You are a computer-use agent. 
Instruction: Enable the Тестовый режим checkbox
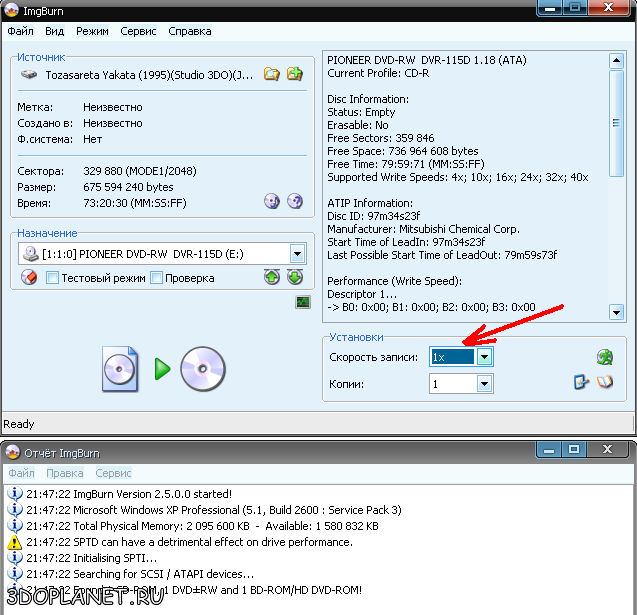tap(52, 278)
